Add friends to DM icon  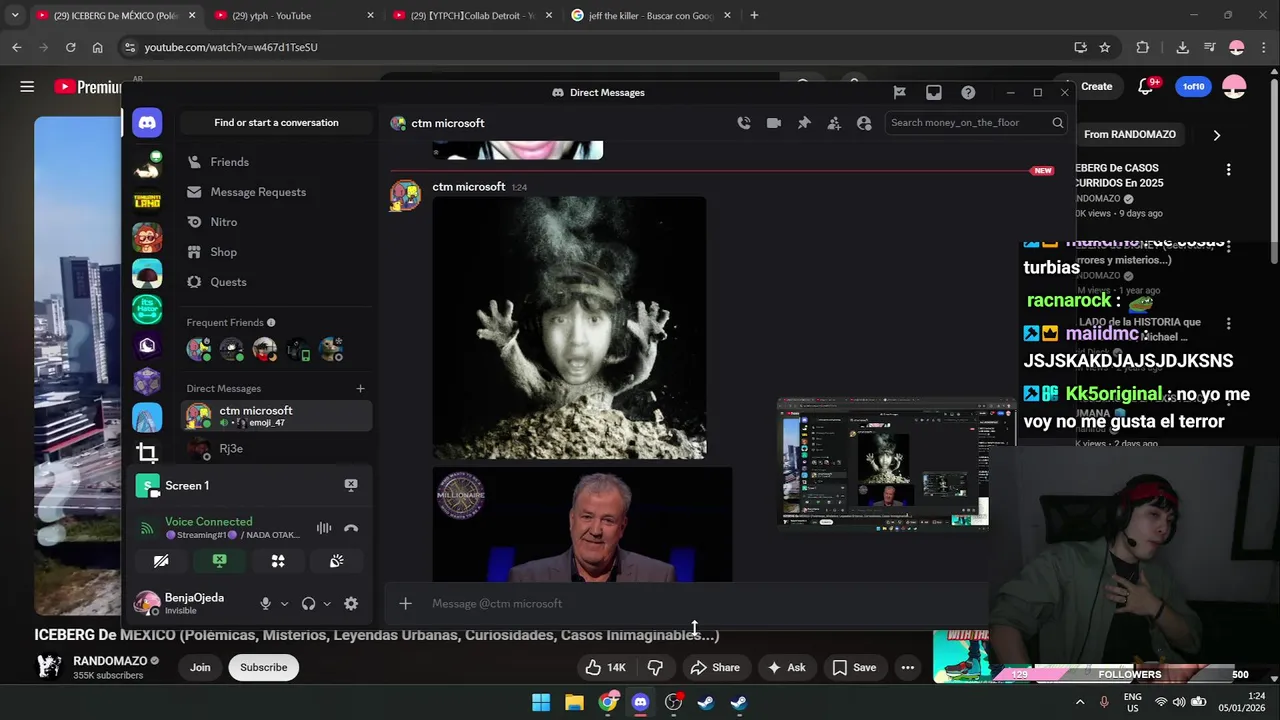pyautogui.click(x=834, y=123)
